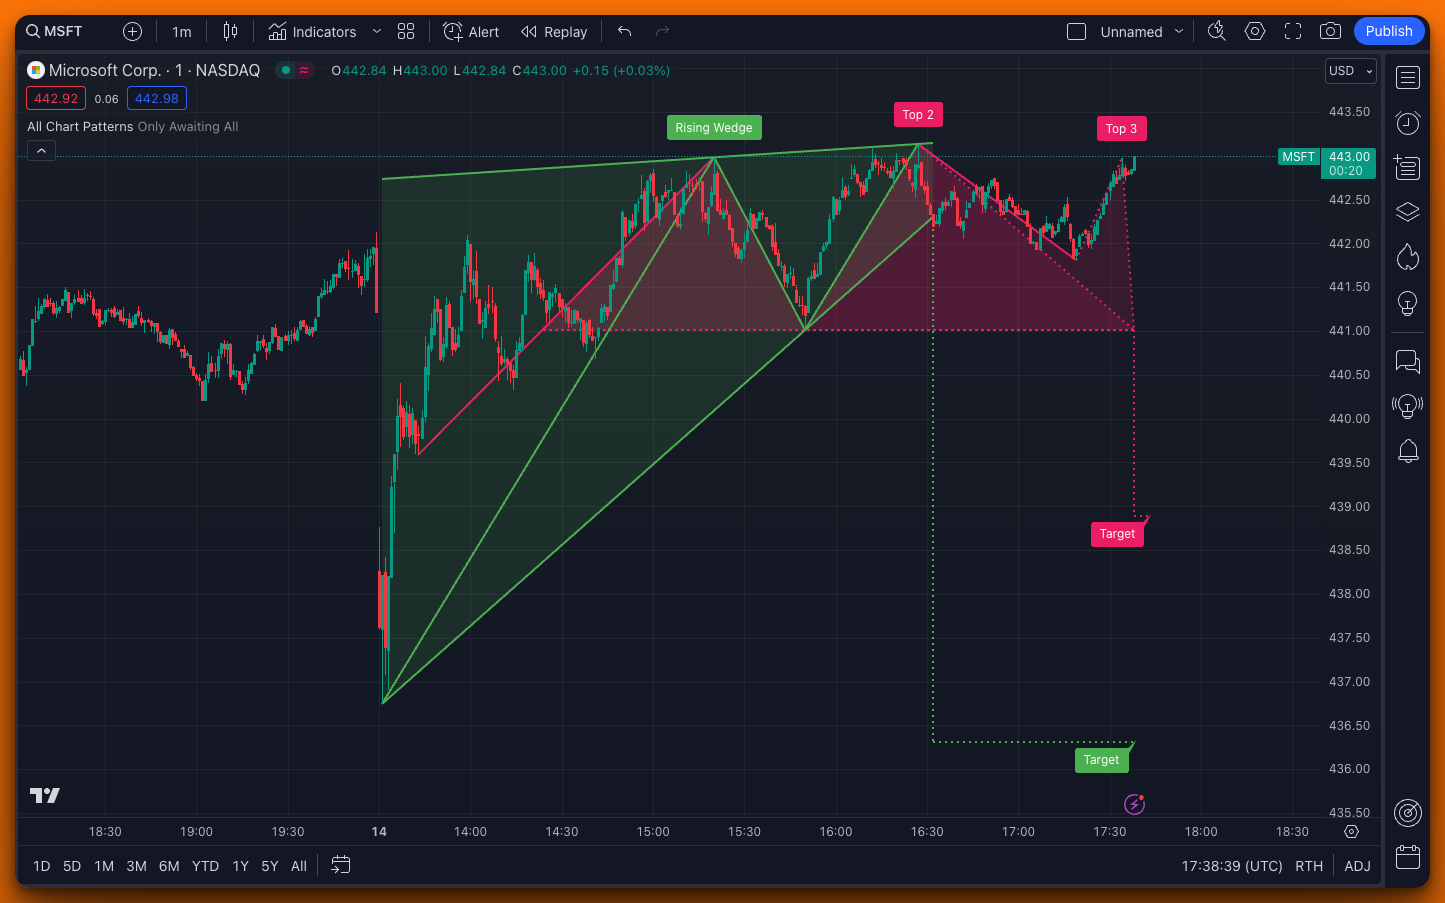The width and height of the screenshot is (1445, 903).
Task: Open the Indicators dialog
Action: point(312,31)
